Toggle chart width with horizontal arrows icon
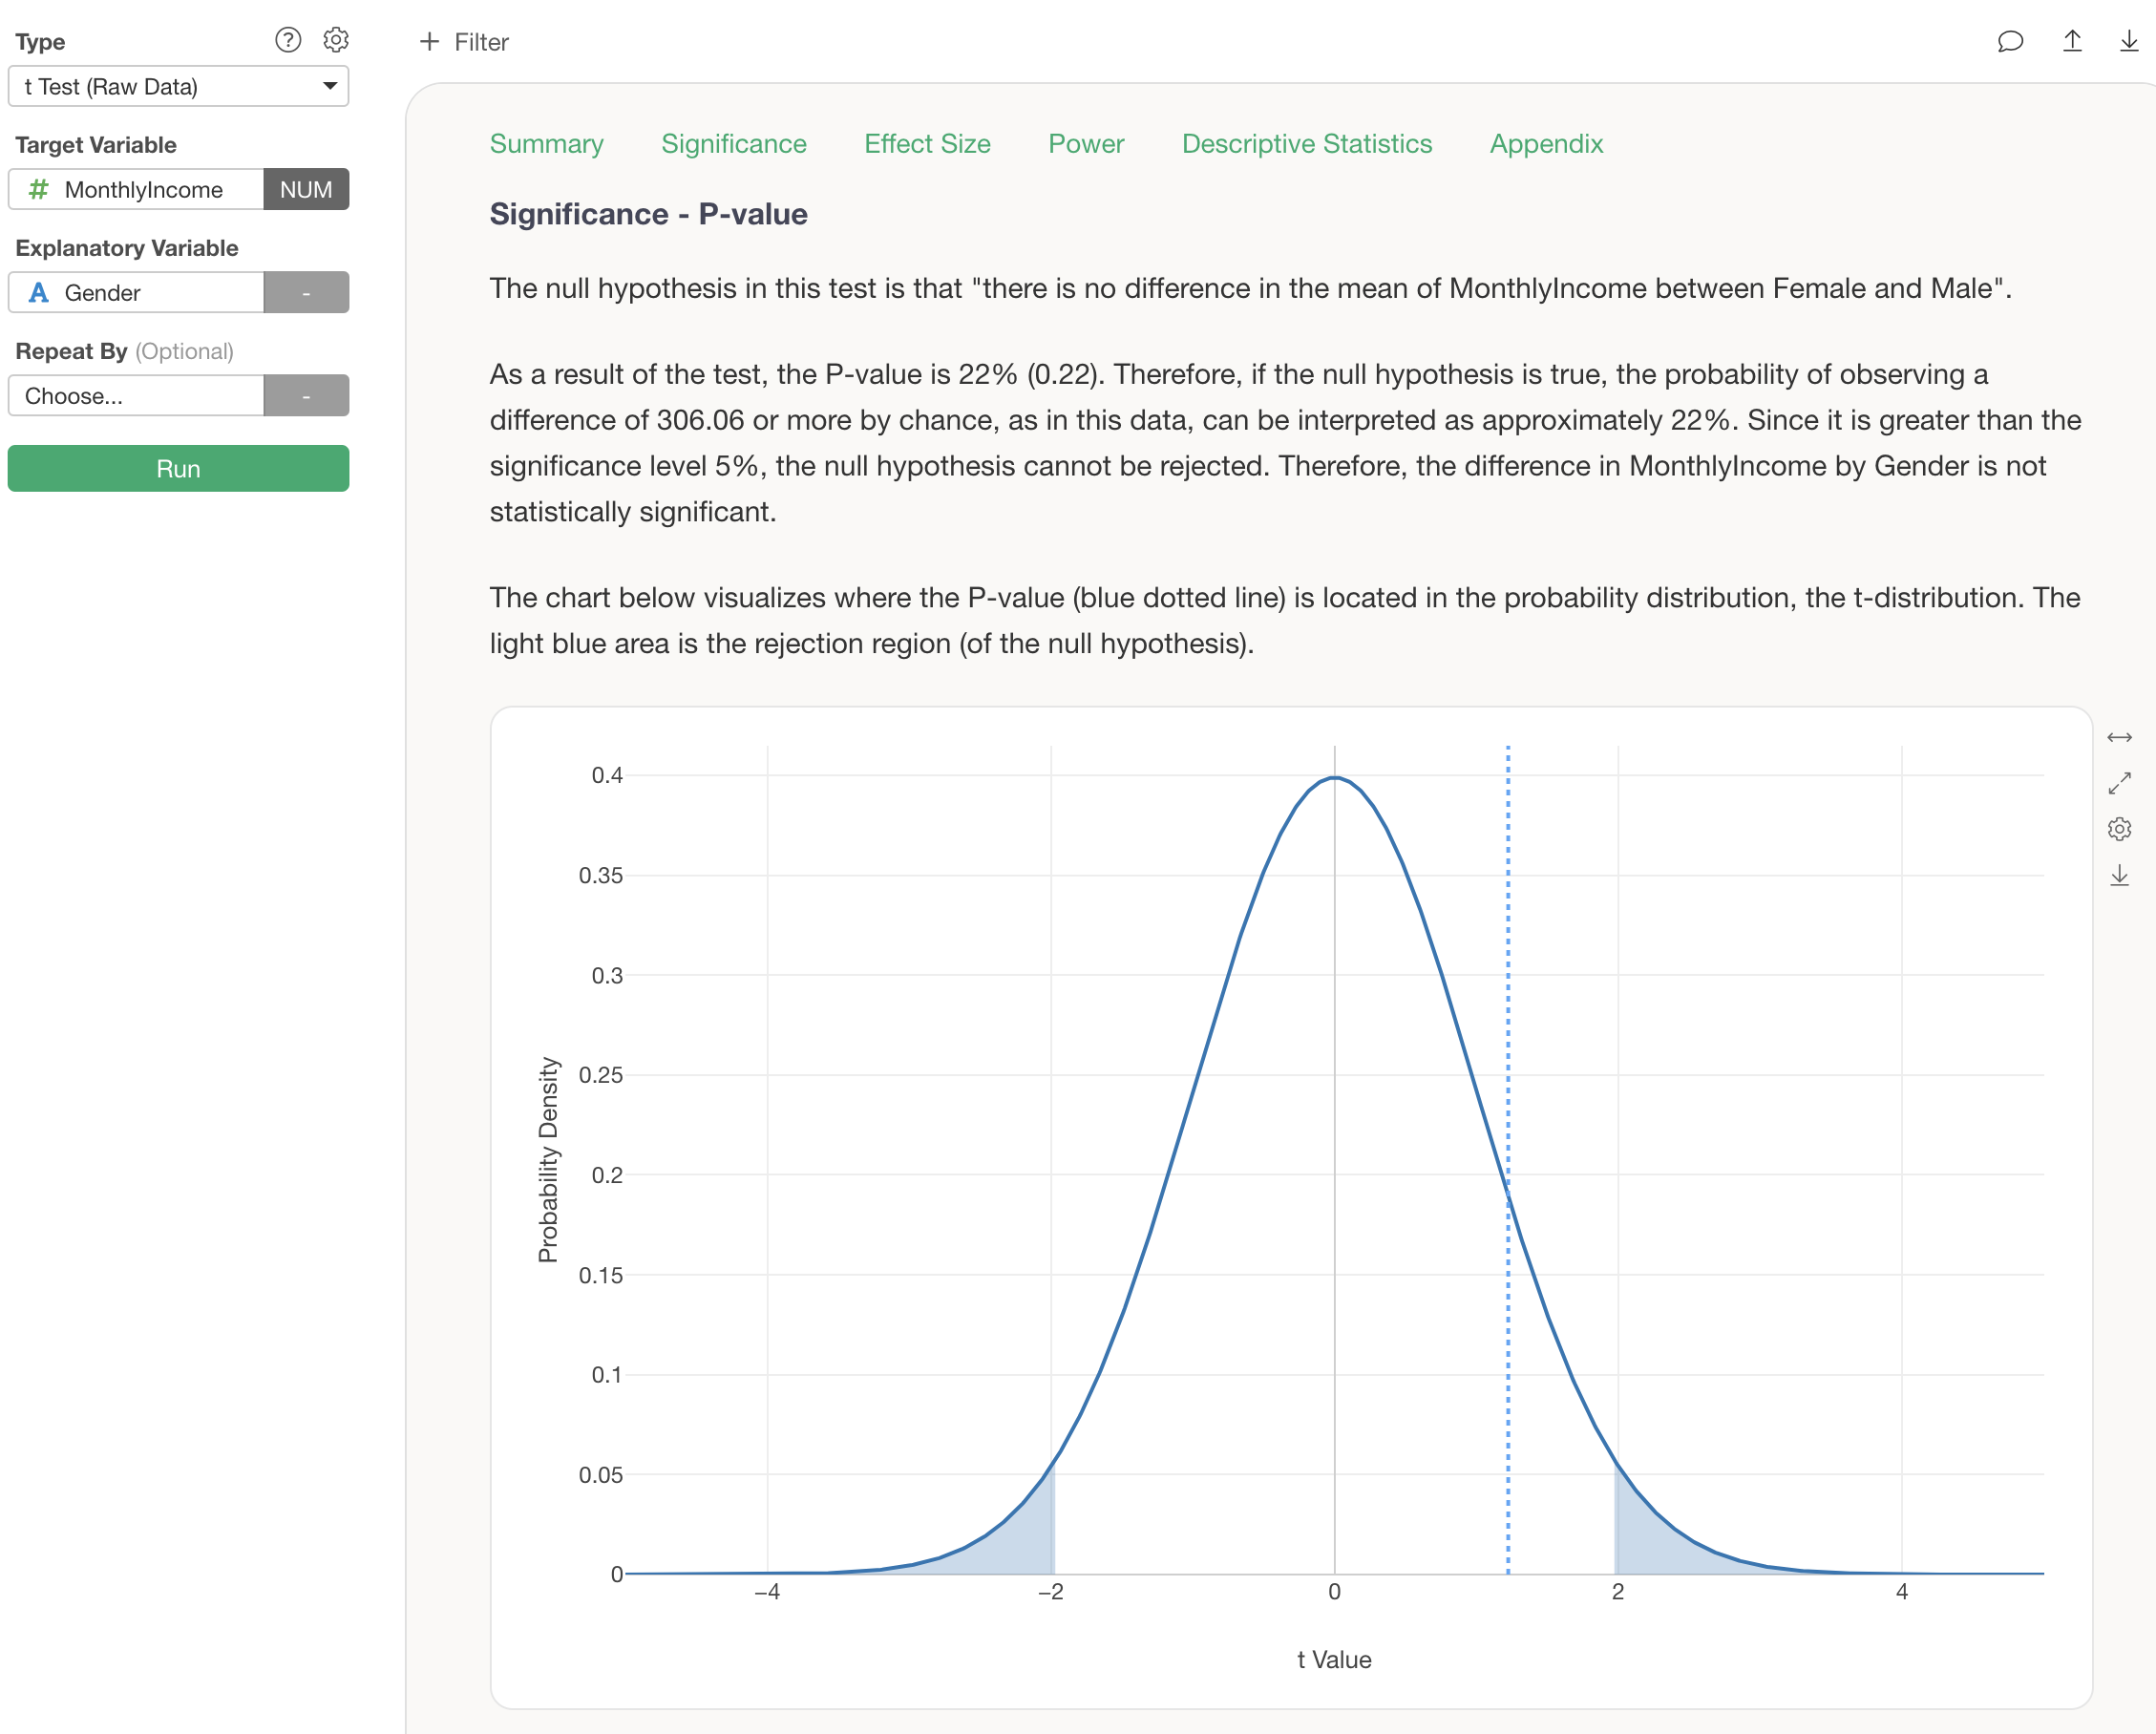The height and width of the screenshot is (1734, 2156). (2119, 737)
